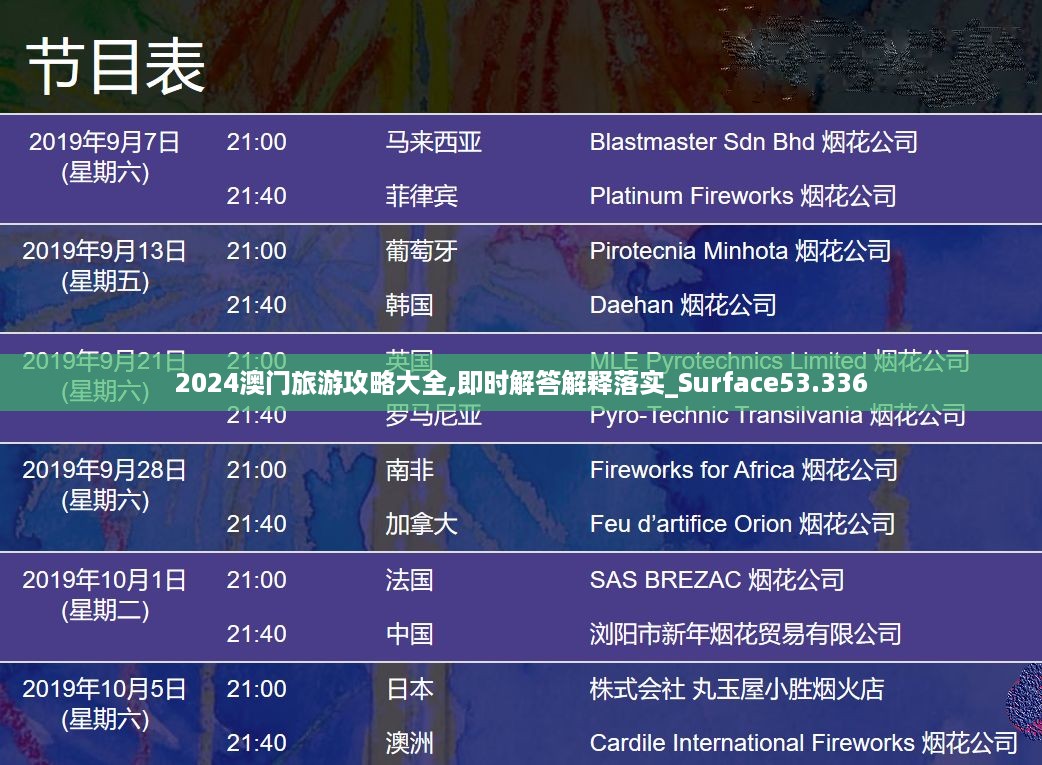The height and width of the screenshot is (765, 1042).
Task: Select Daehan 烟花公司
Action: pyautogui.click(x=683, y=304)
